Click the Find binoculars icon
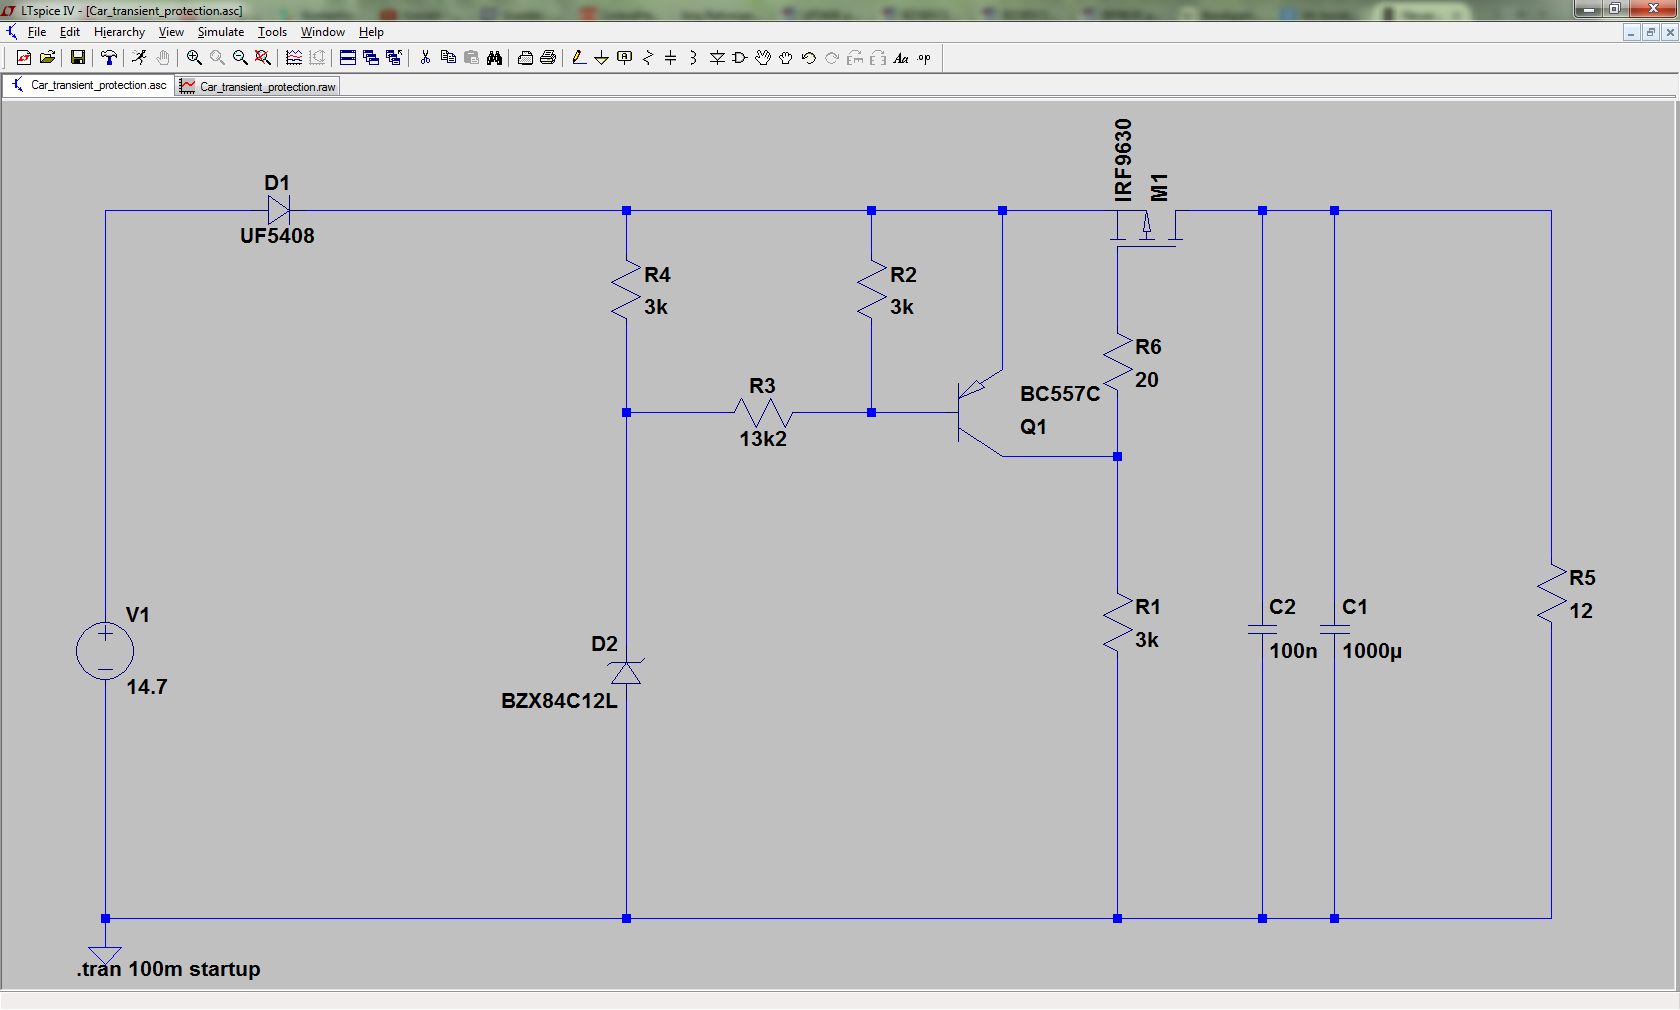 tap(494, 58)
